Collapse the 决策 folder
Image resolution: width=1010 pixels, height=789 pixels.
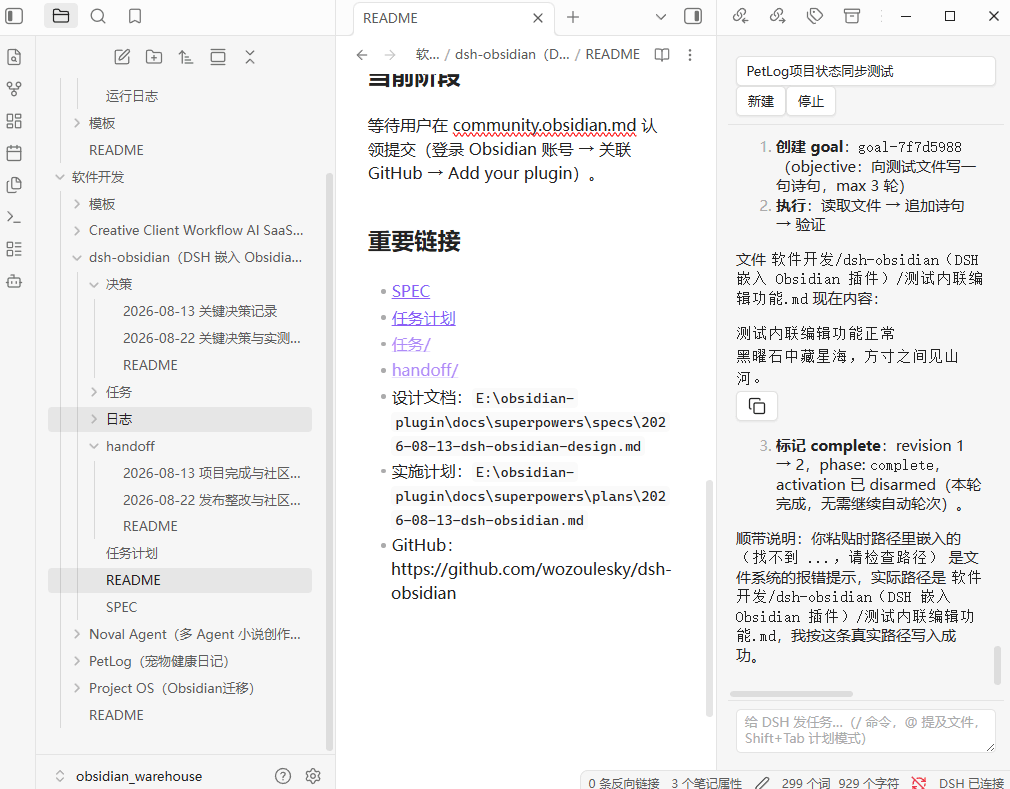click(x=94, y=284)
